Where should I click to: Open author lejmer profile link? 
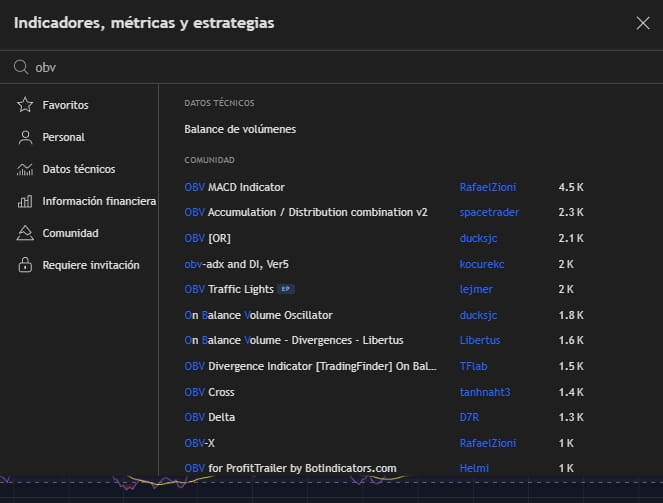point(476,289)
